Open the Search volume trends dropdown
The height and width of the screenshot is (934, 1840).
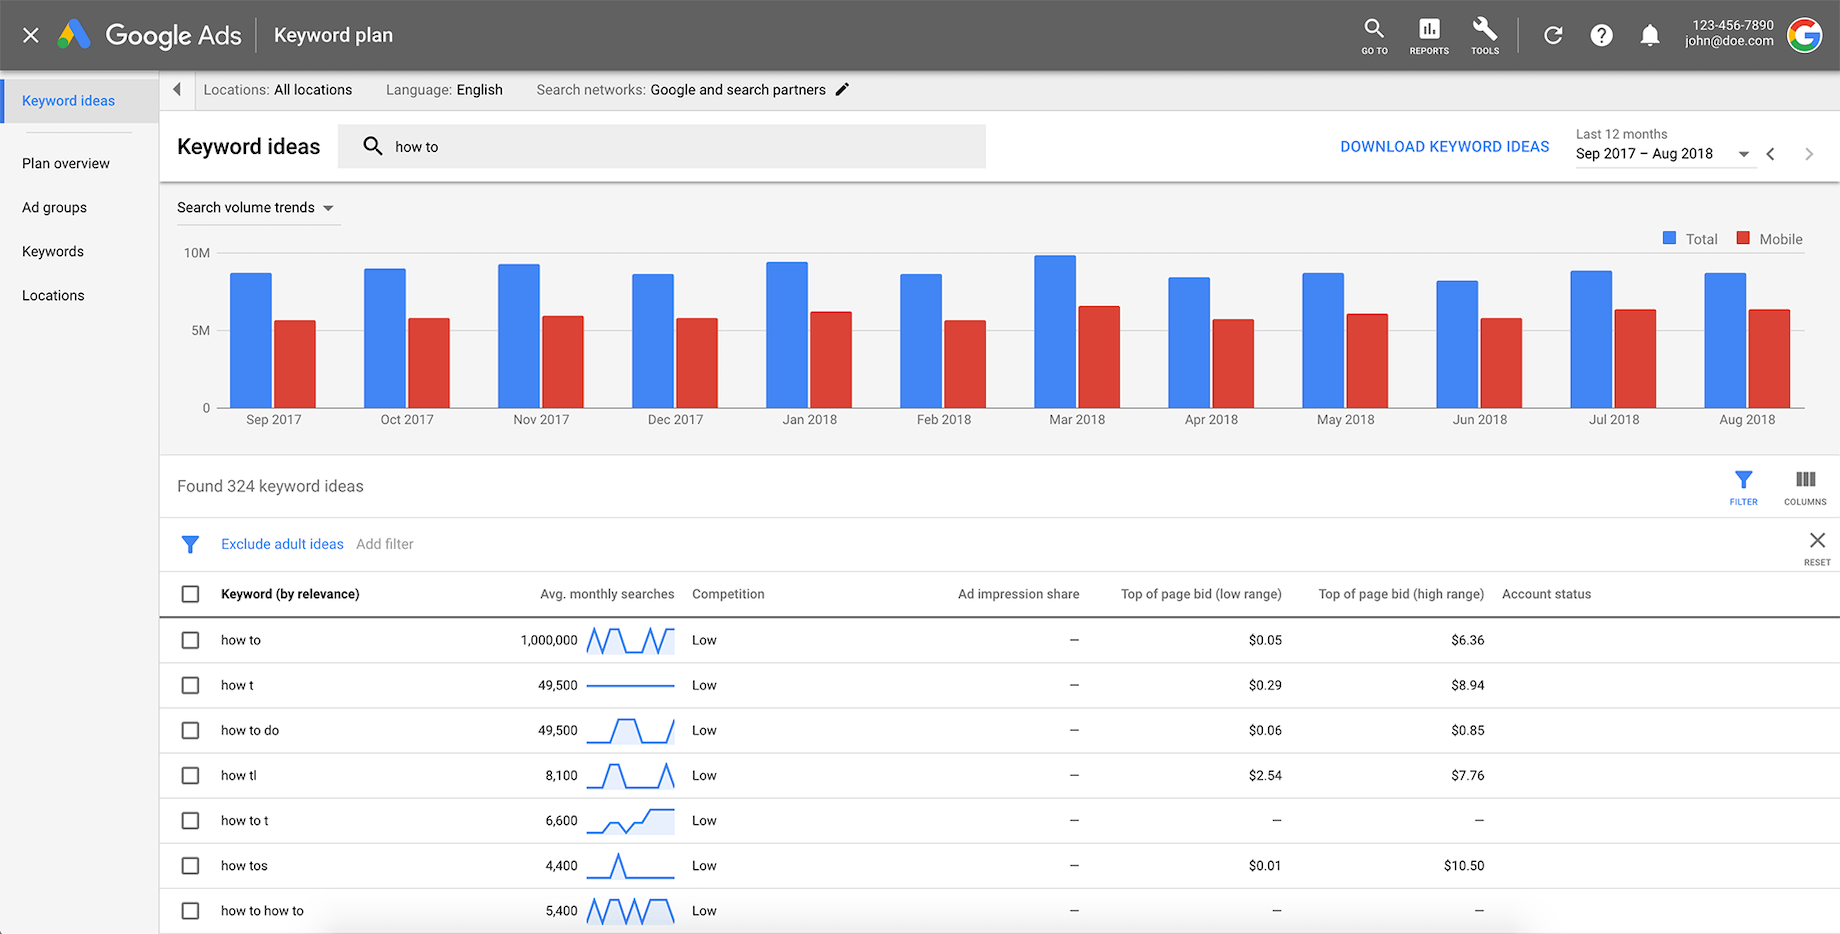click(x=257, y=207)
